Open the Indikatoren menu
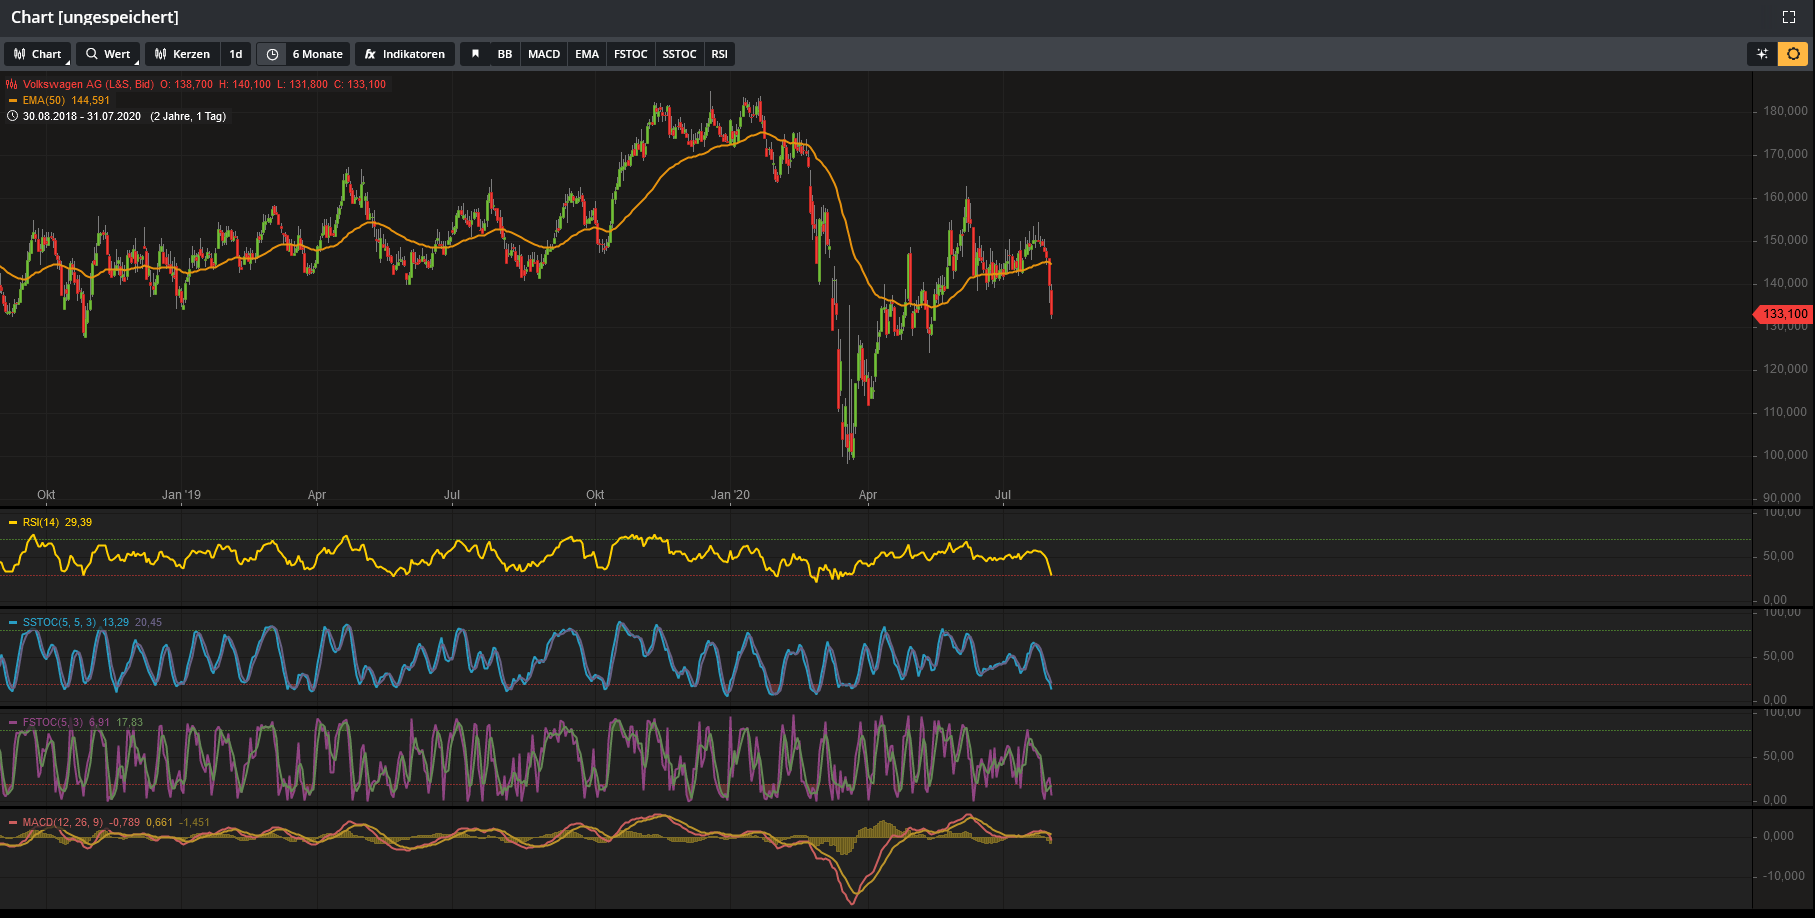The image size is (1815, 918). click(405, 54)
